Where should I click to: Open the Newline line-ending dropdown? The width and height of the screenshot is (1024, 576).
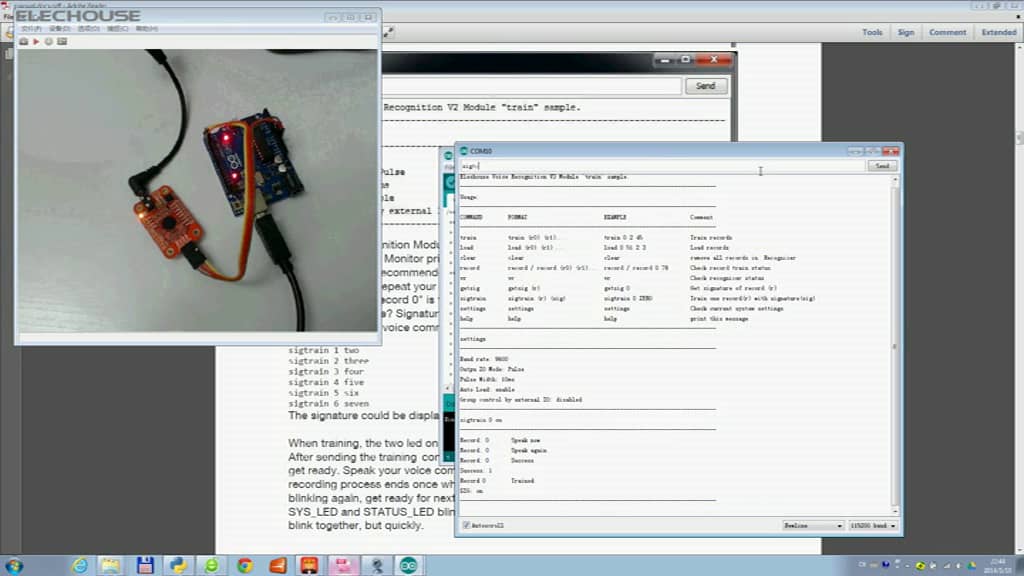click(x=813, y=525)
